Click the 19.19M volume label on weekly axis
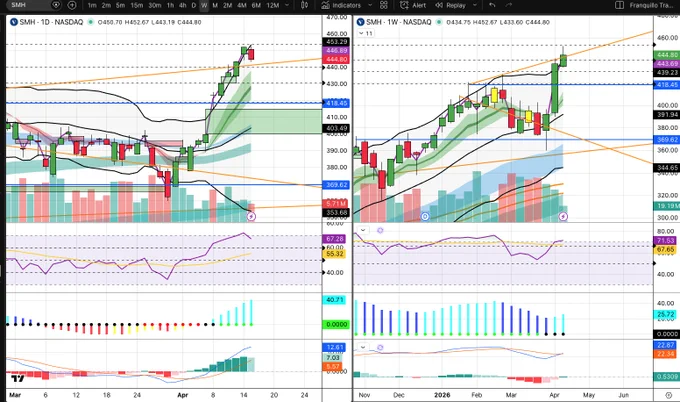Viewport: 680px width, 402px height. coord(667,206)
